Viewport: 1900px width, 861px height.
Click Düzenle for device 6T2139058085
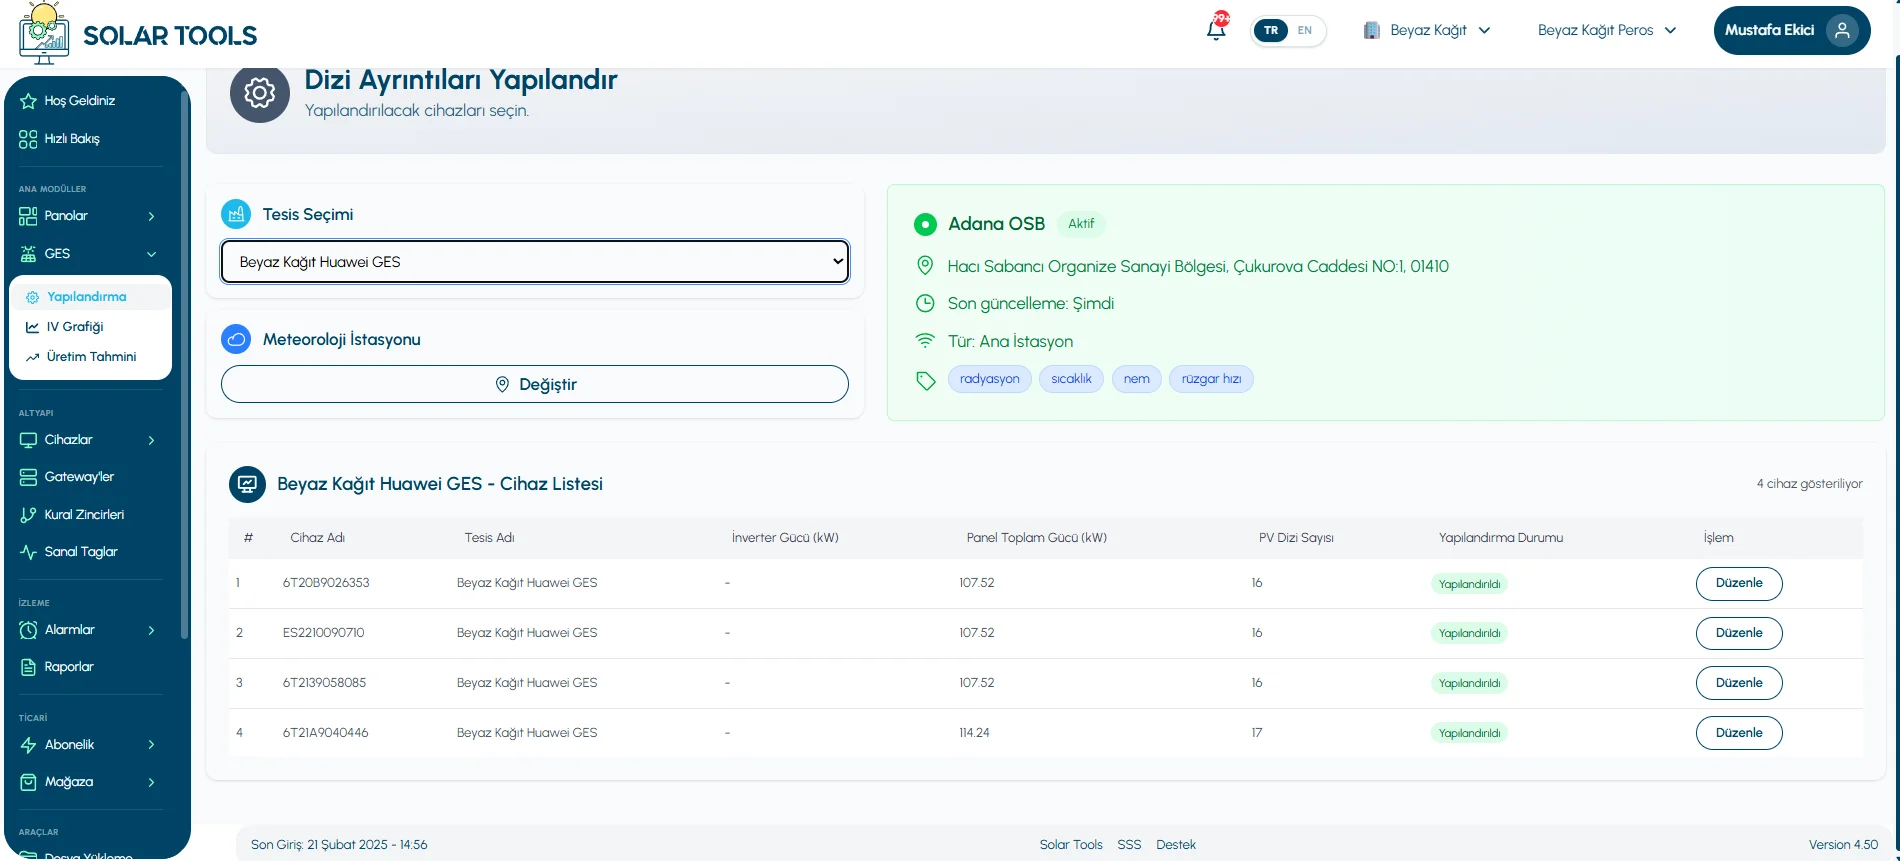(x=1739, y=684)
